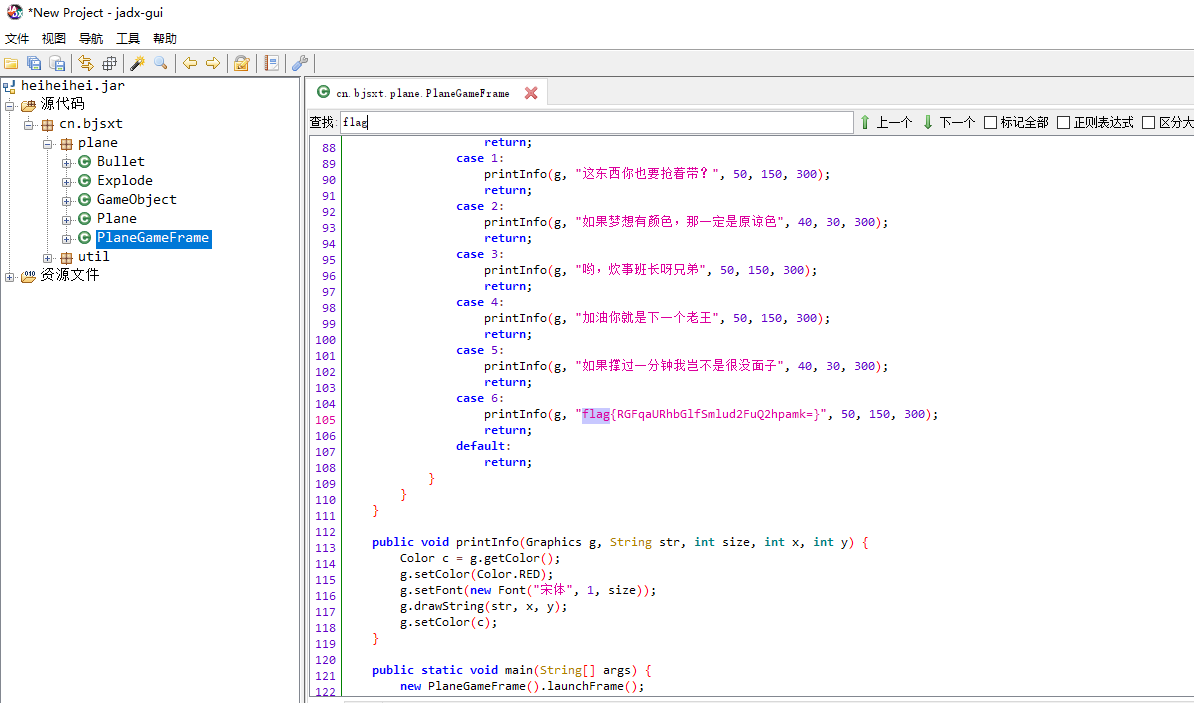Toggle deobfuscation with the padlock icon

point(242,63)
